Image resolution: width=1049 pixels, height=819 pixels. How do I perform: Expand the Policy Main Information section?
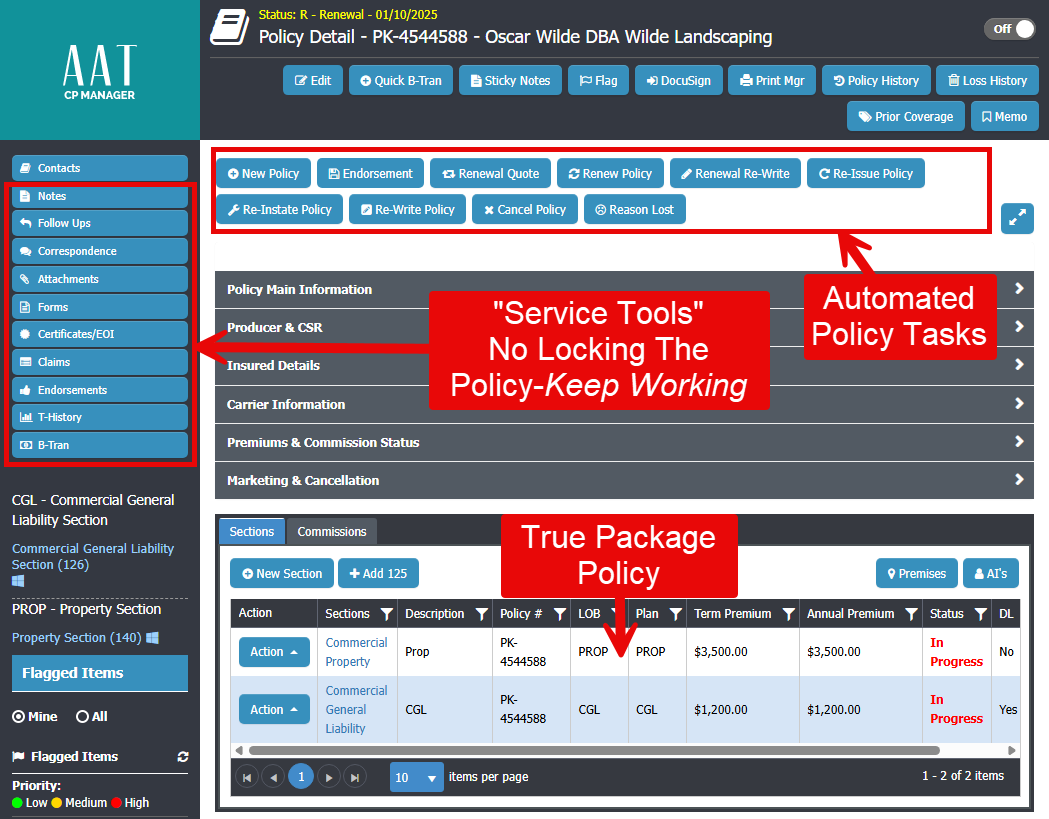[x=620, y=289]
